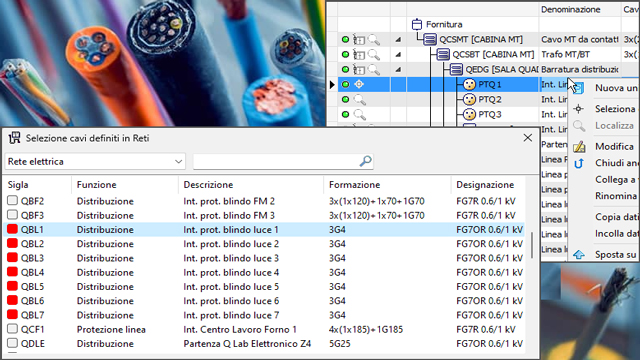Click the QCSBT switchboard icon in tree
The image size is (640, 360).
coord(443,54)
